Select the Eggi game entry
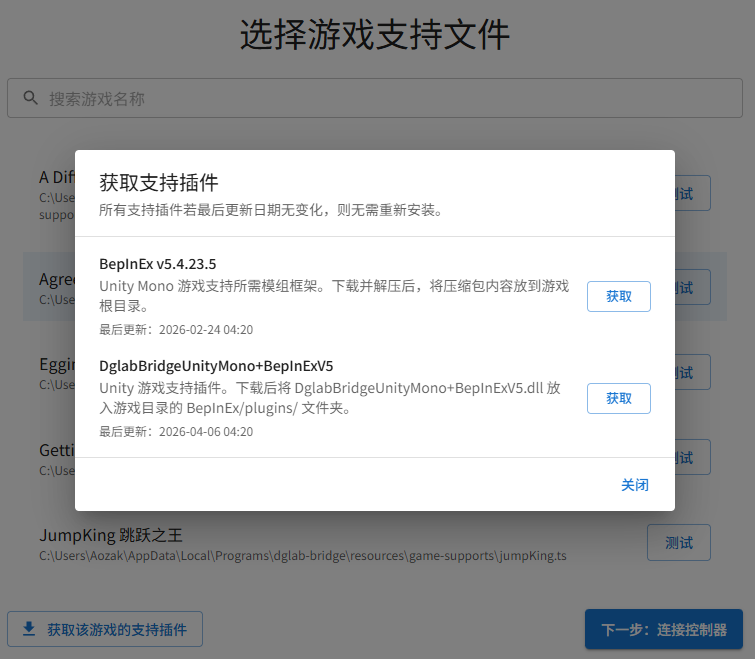 click(x=55, y=365)
